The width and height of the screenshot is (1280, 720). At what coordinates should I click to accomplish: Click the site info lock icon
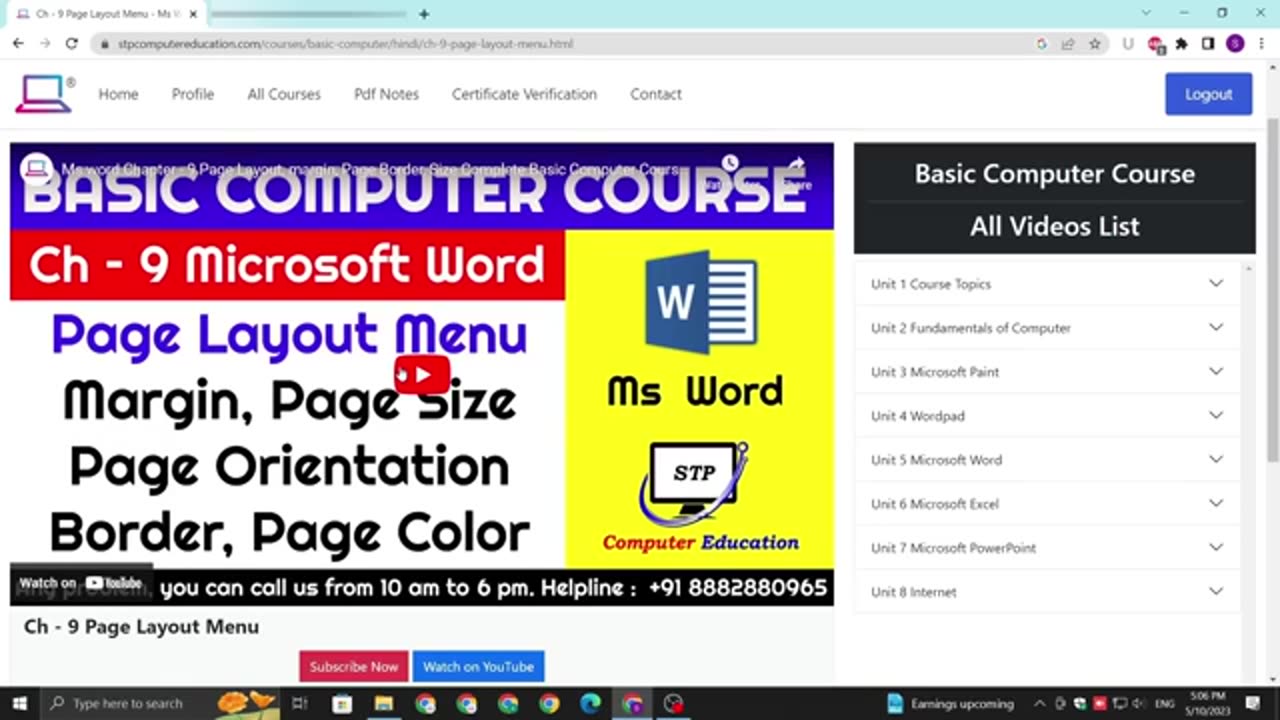point(103,44)
